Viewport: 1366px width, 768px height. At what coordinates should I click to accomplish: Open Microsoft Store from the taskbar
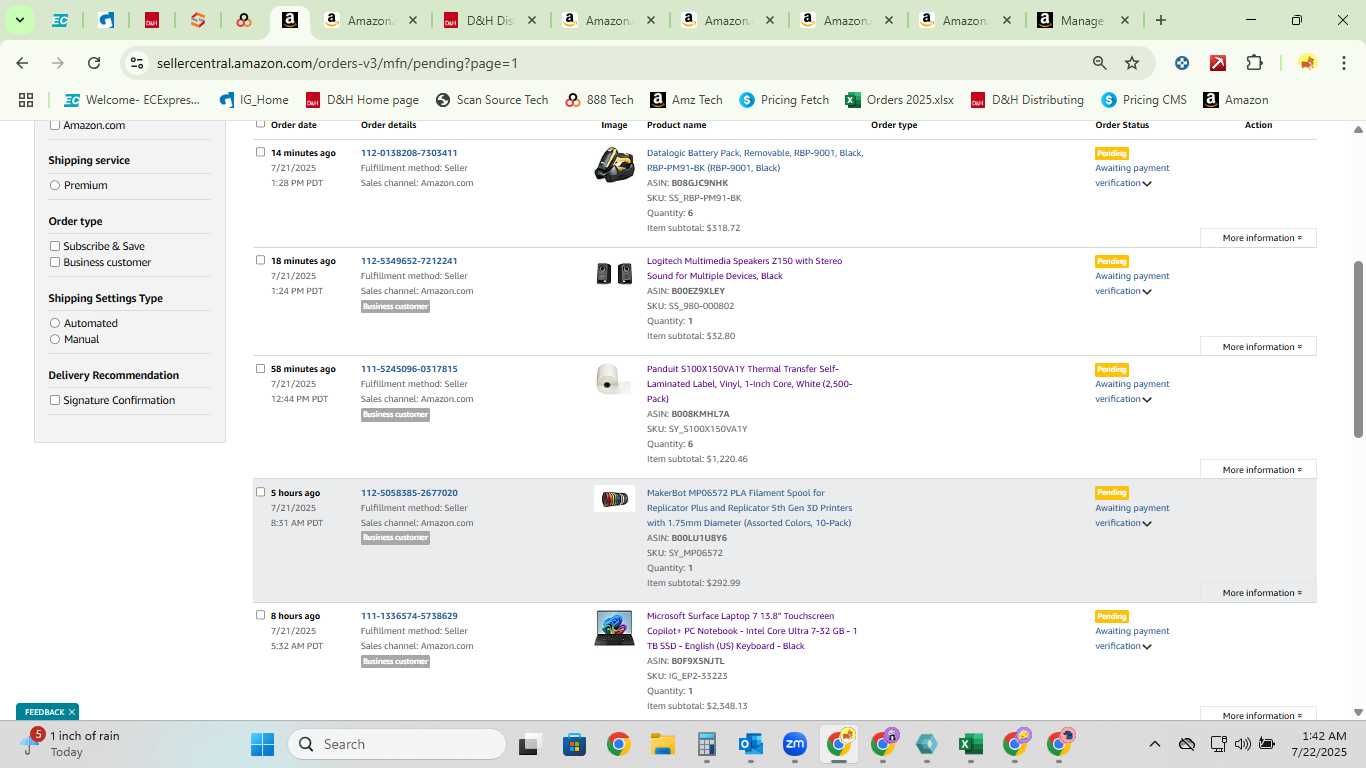point(574,744)
